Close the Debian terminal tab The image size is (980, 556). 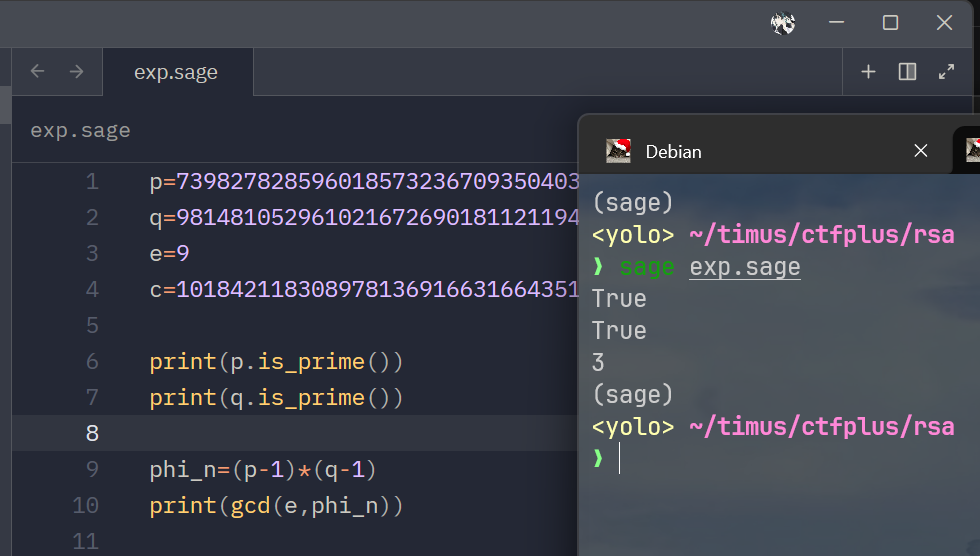point(921,151)
